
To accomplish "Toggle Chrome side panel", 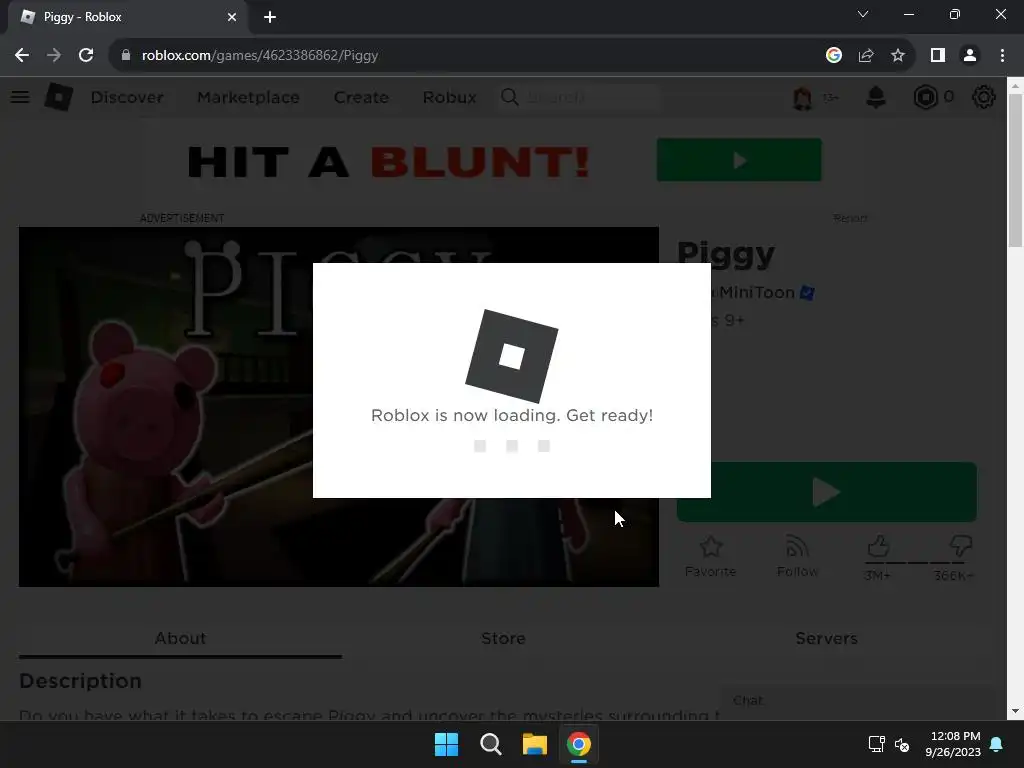I will [x=938, y=56].
